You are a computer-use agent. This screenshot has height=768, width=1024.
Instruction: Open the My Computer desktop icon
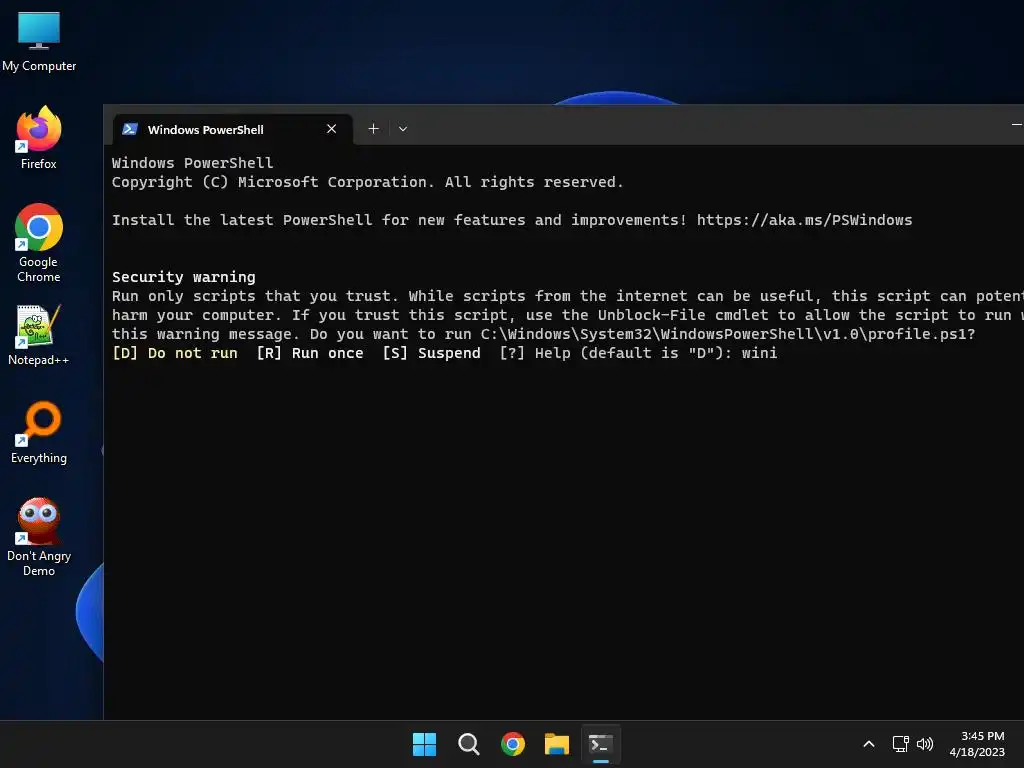(x=39, y=42)
